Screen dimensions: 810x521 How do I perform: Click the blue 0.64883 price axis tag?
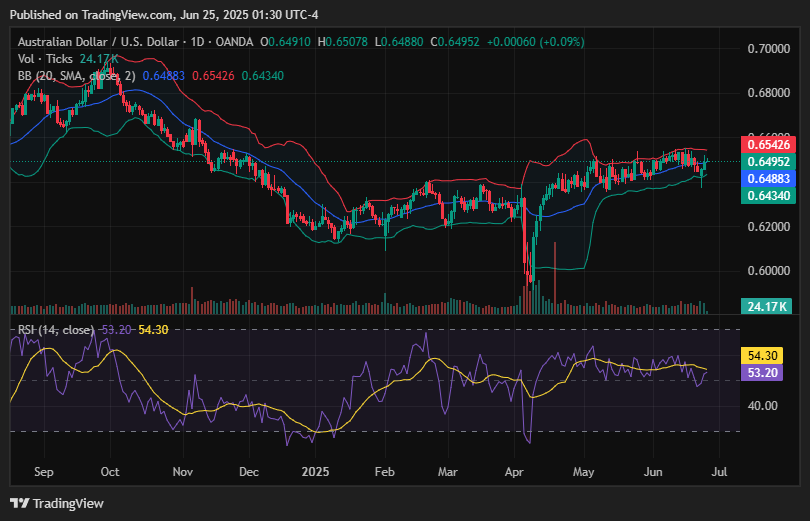coord(768,179)
